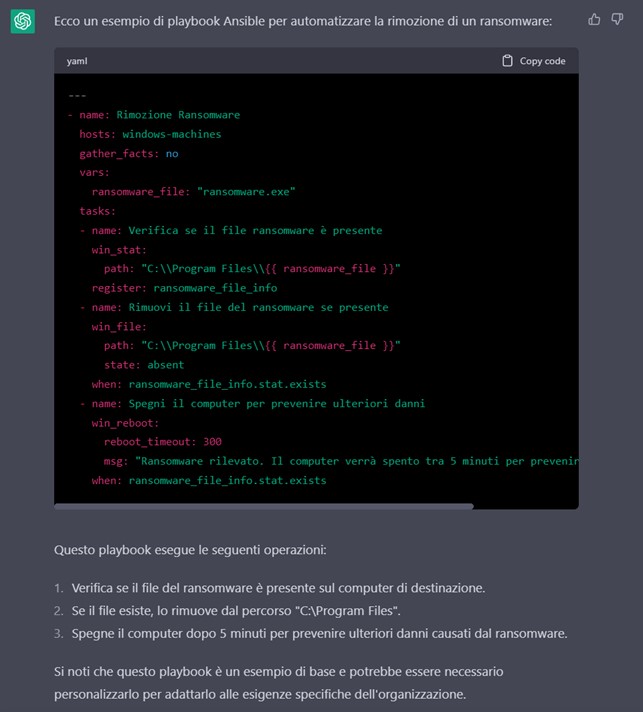Click the closing note 'Si noti che questo playbook'
Viewport: 643px width, 712px height.
[x=278, y=683]
